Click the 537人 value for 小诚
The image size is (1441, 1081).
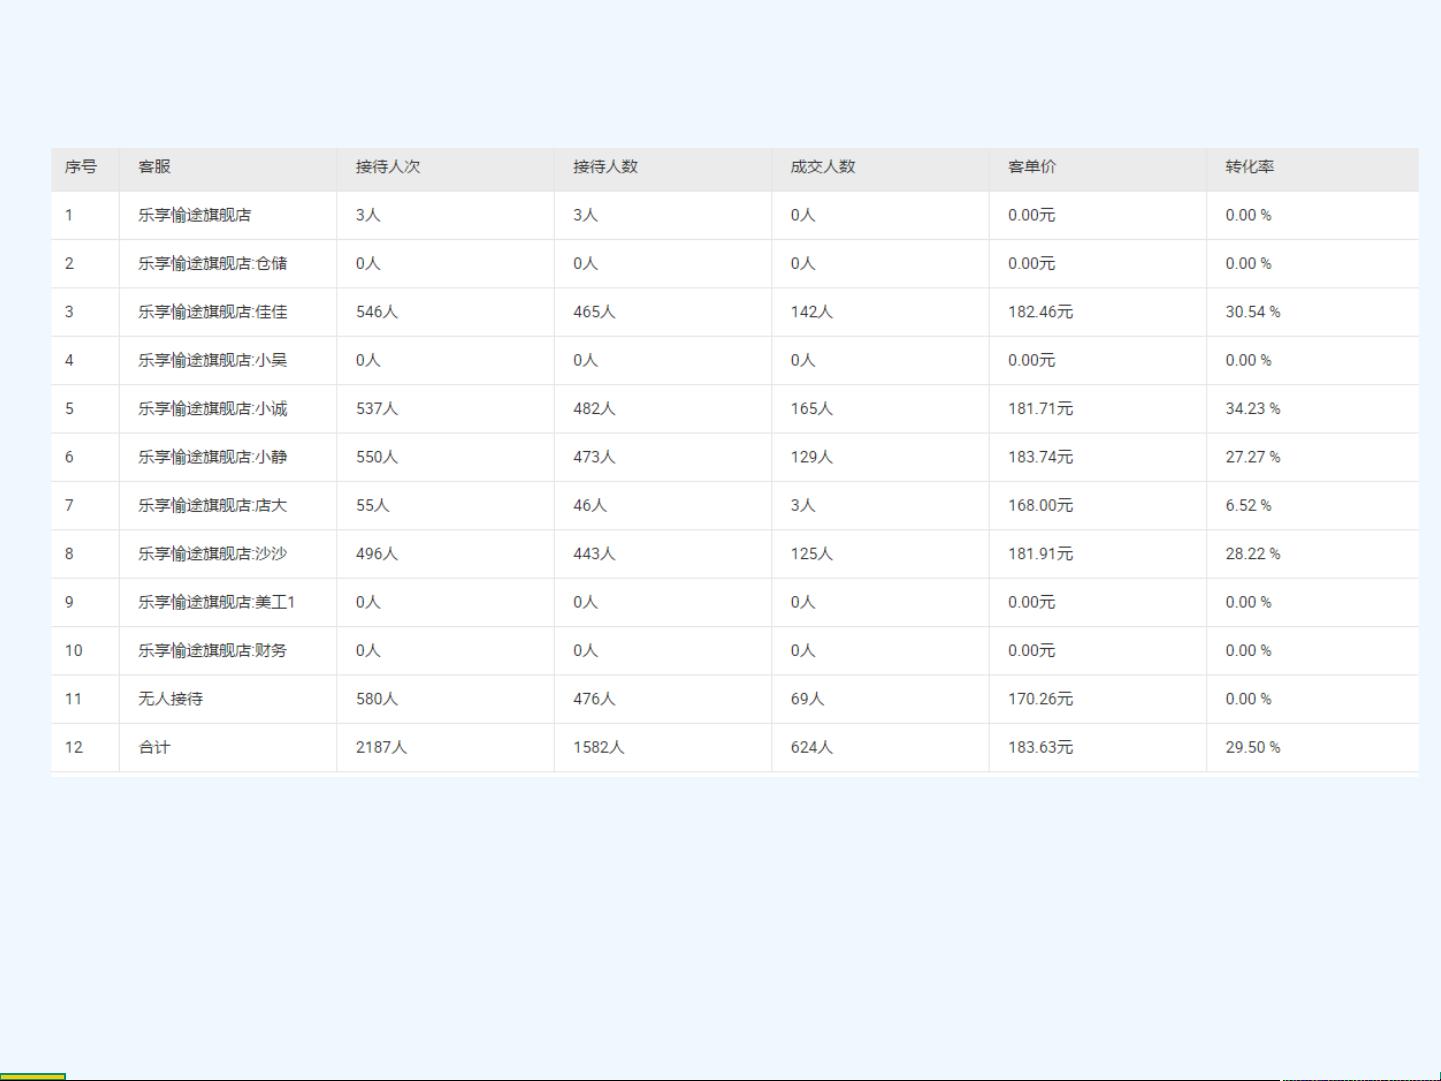[x=377, y=409]
